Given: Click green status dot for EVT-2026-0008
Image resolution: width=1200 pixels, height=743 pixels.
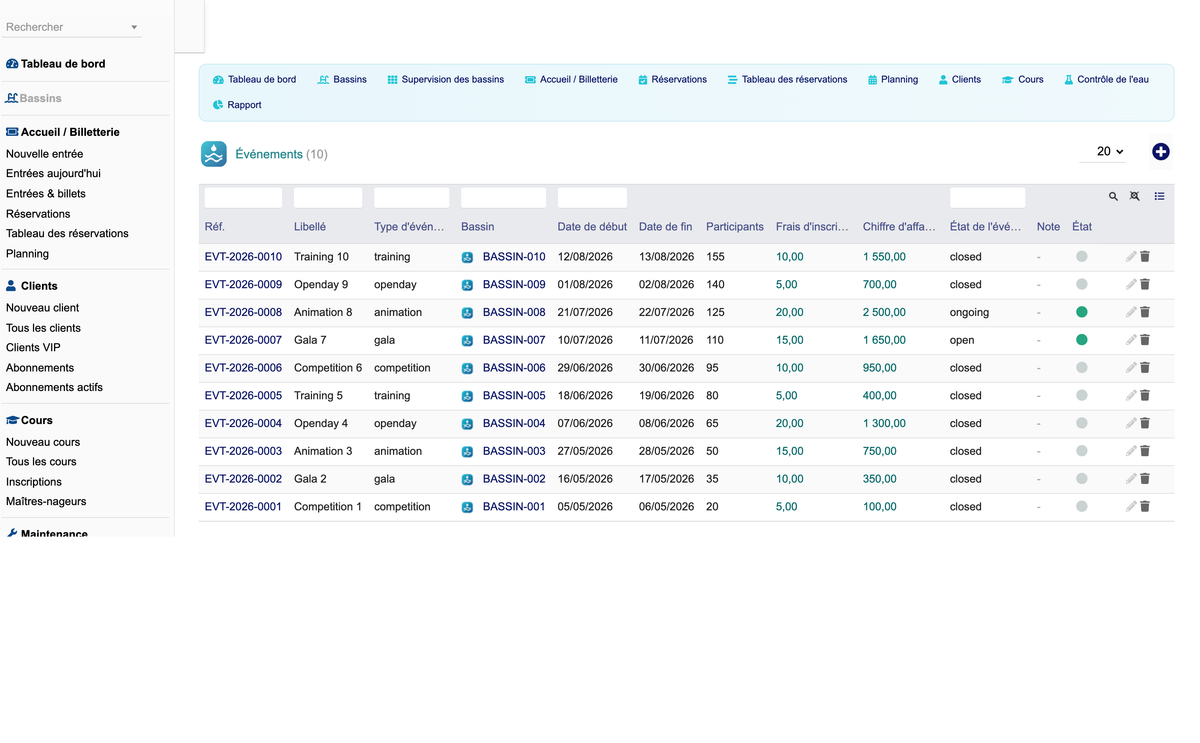Looking at the screenshot, I should (x=1082, y=313).
